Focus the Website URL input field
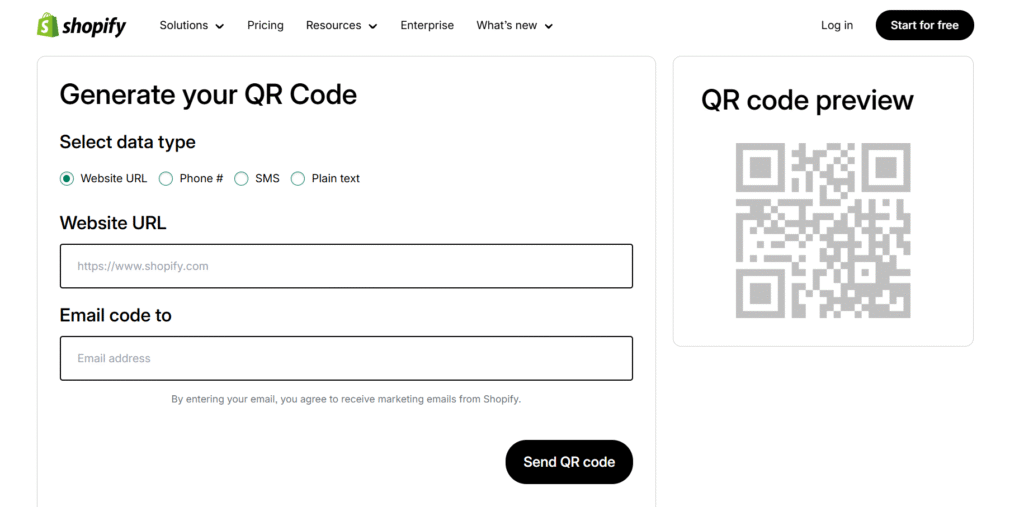 tap(346, 266)
